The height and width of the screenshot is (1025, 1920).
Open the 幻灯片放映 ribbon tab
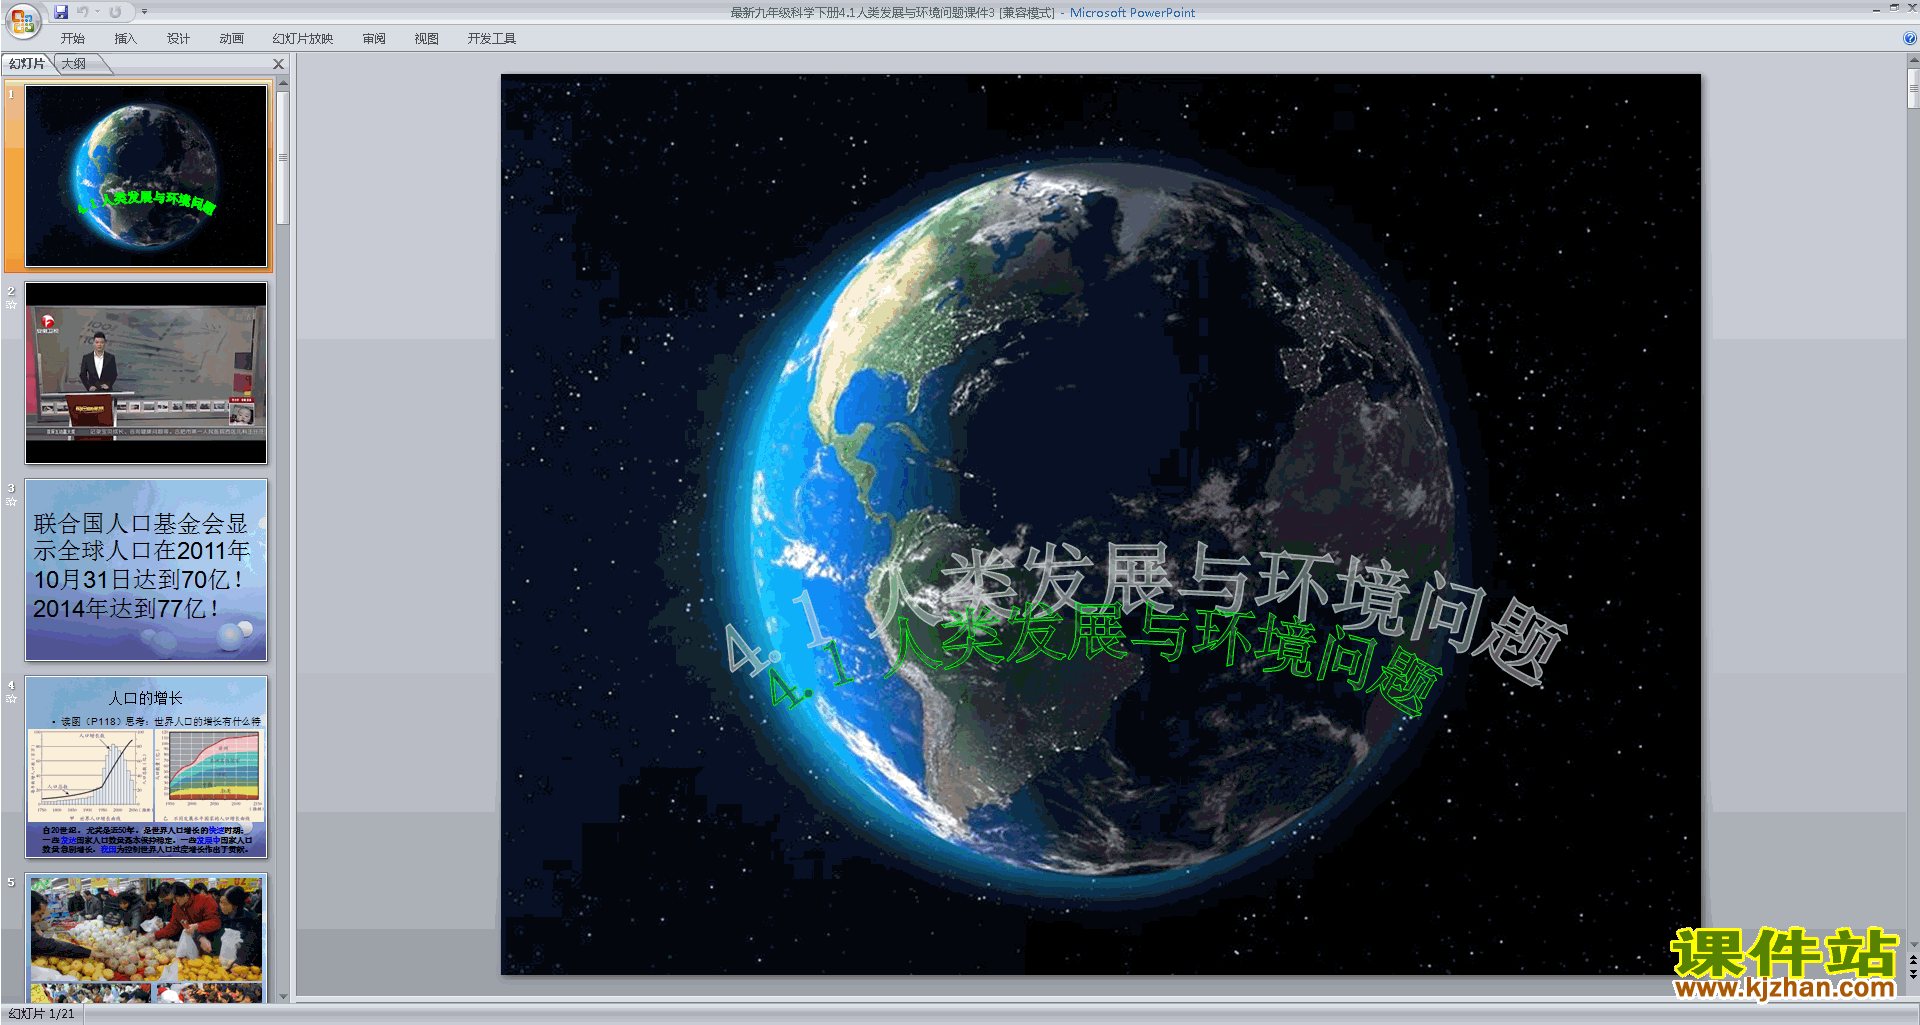pyautogui.click(x=302, y=39)
